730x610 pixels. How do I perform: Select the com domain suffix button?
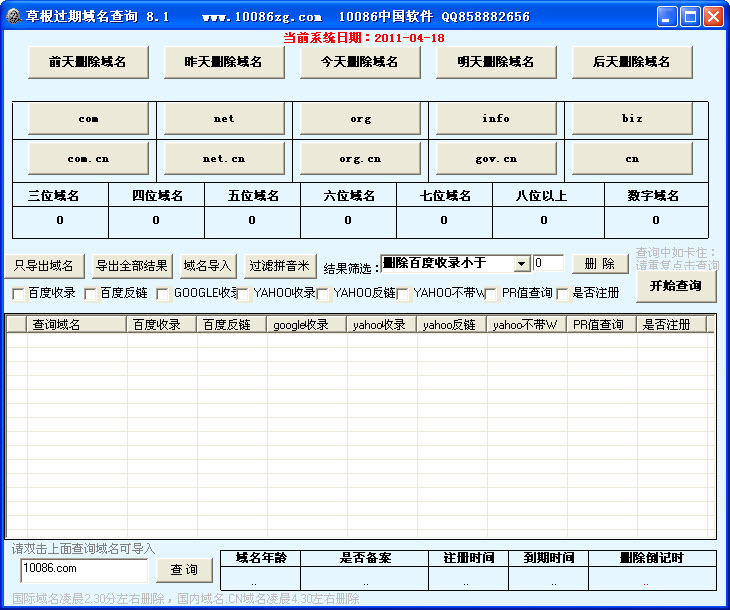pos(88,119)
